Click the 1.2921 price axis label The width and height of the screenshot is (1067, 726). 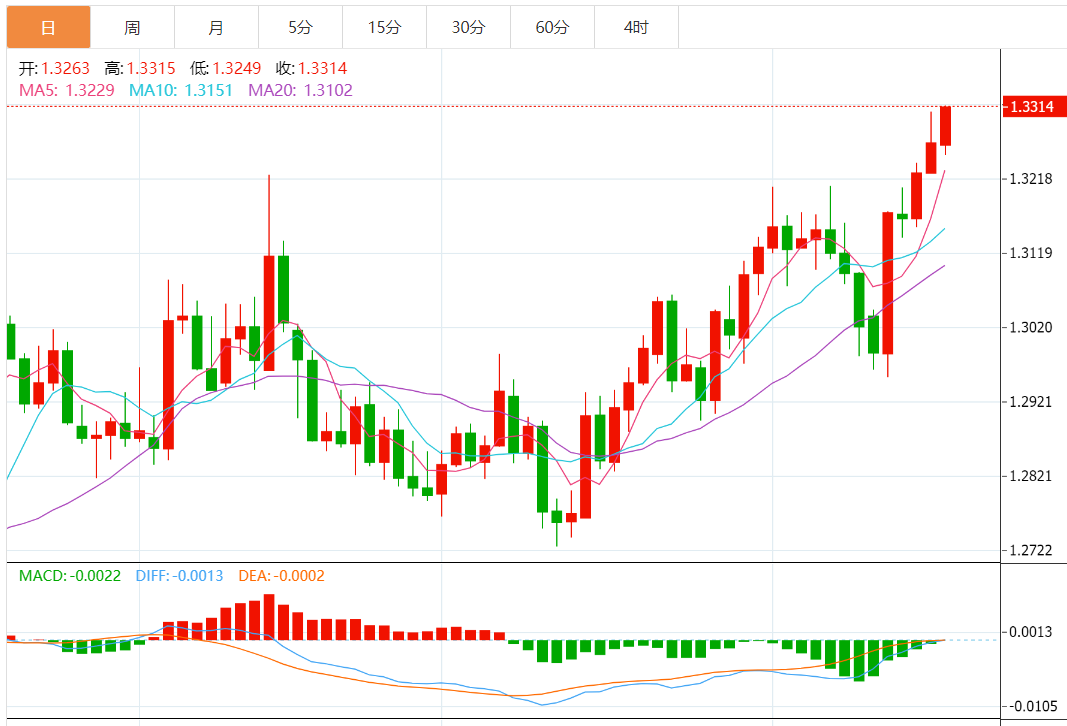1031,401
